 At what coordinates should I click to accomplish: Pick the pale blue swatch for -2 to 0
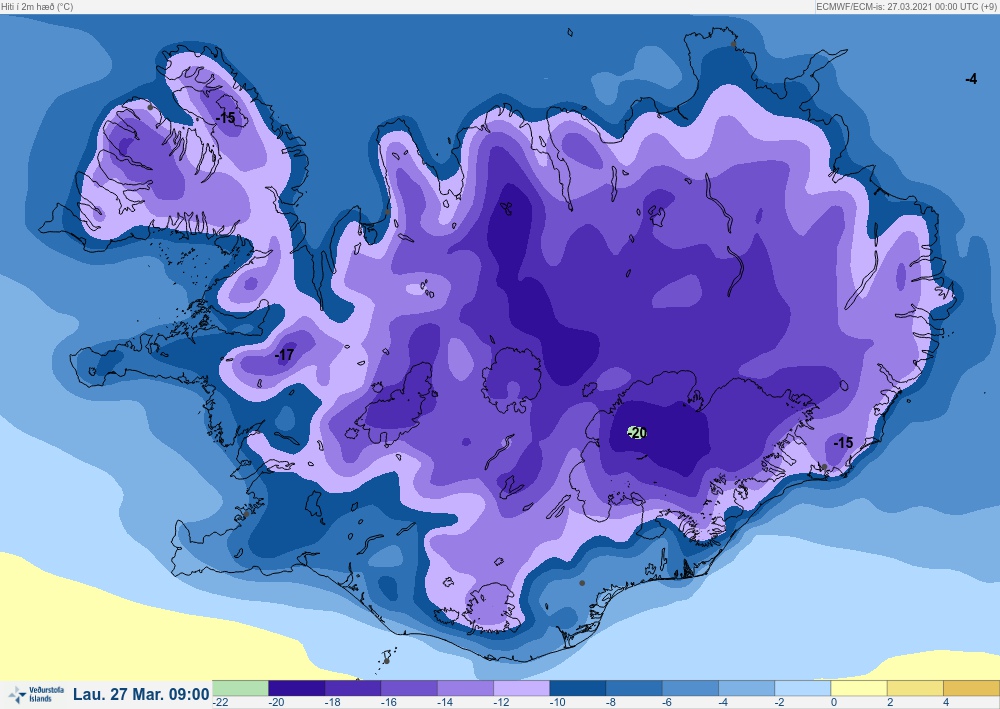pos(803,688)
